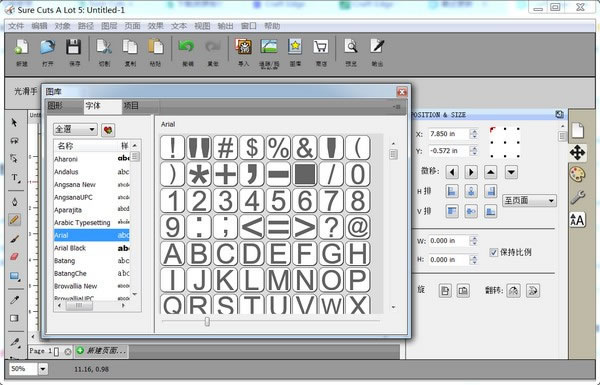Click the green Undo arrow icon
The image size is (600, 385).
[187, 47]
